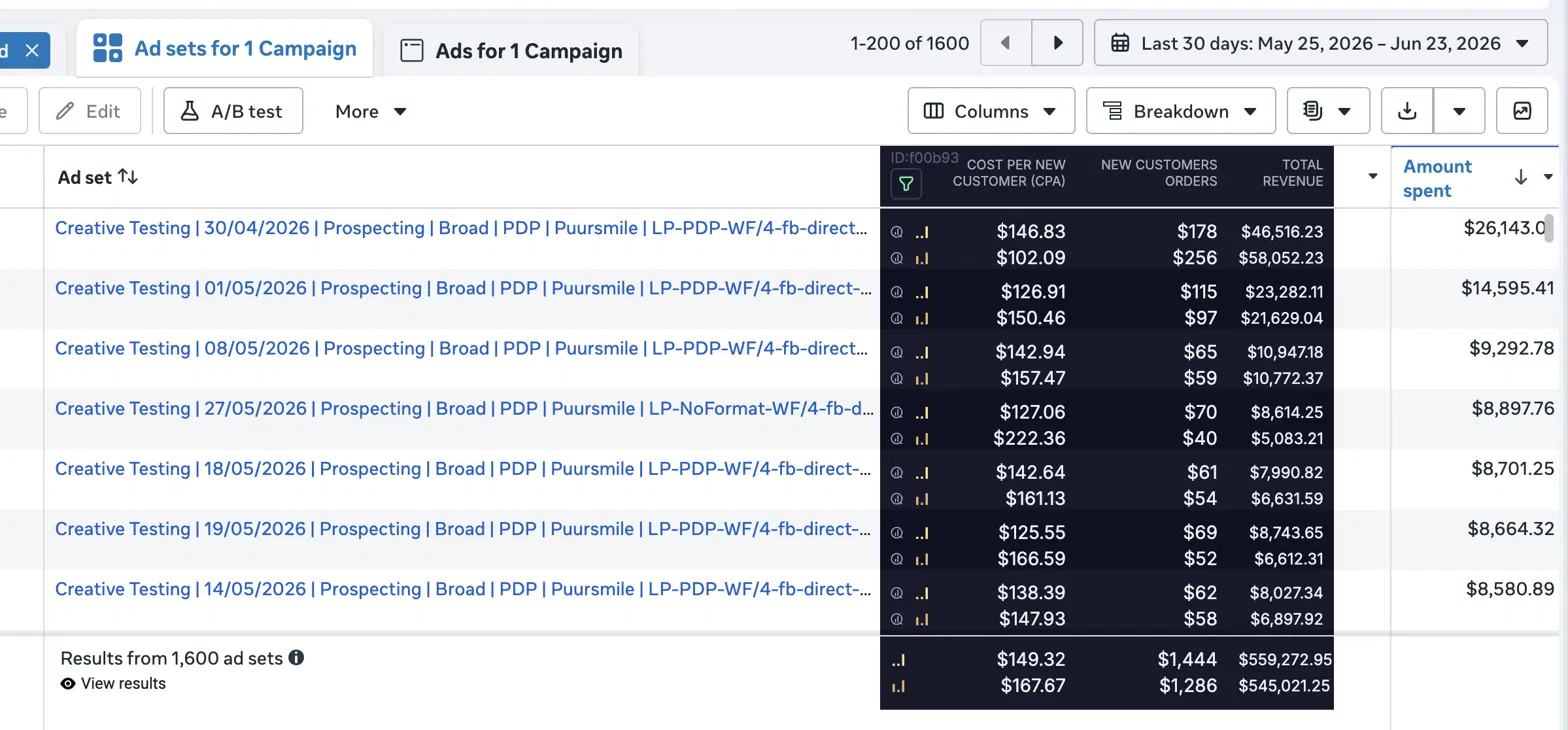Expand the More menu
The width and height of the screenshot is (1568, 730).
tap(370, 111)
